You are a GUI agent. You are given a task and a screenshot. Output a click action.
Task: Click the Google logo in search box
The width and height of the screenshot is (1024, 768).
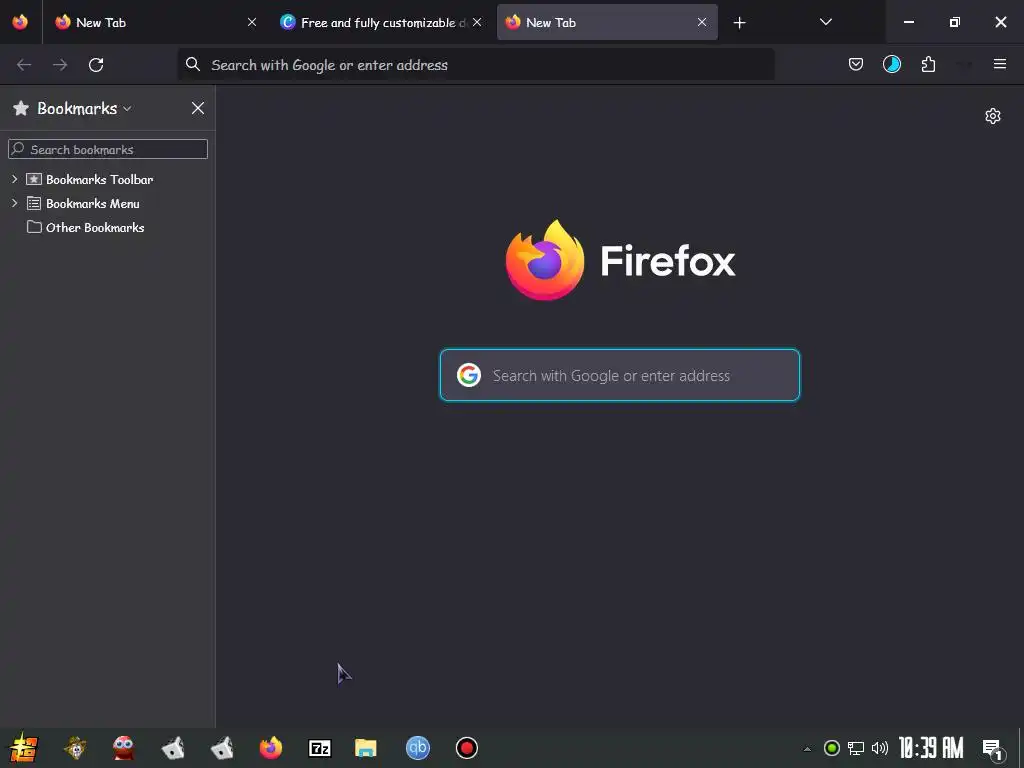[469, 375]
